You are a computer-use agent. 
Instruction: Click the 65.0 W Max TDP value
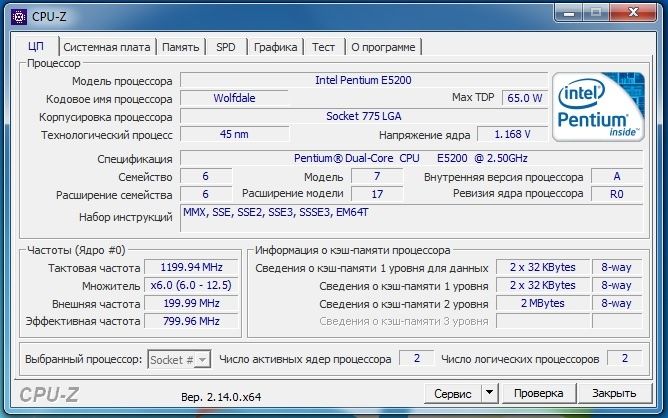click(525, 98)
